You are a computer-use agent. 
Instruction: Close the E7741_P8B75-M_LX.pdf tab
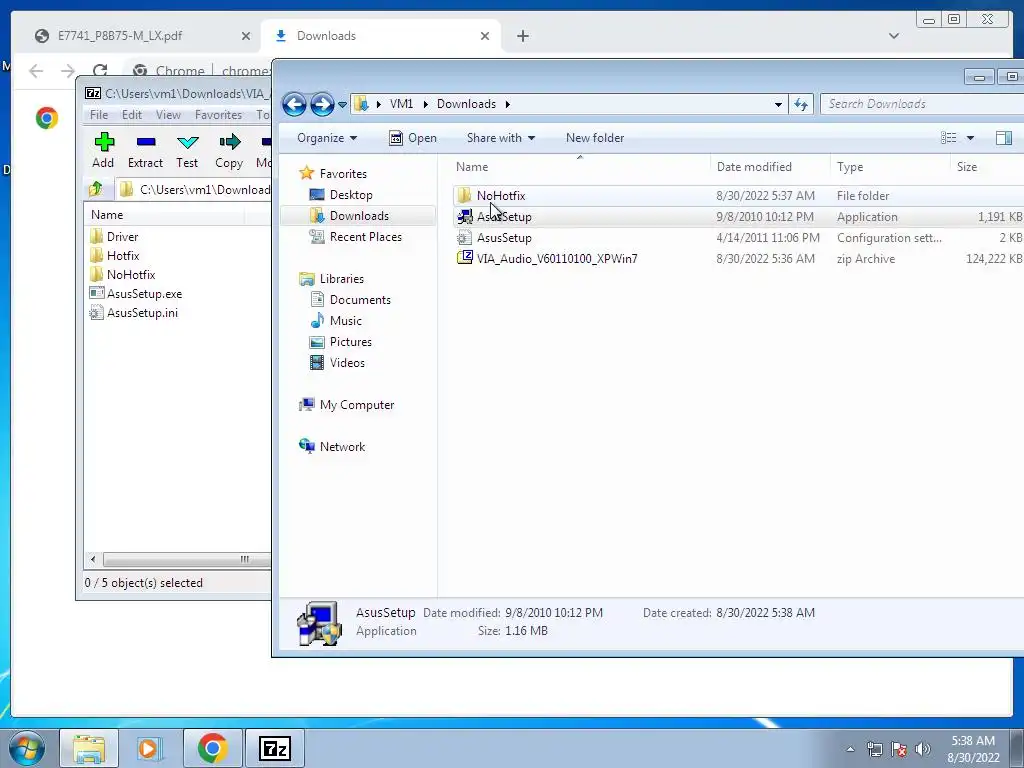(246, 36)
